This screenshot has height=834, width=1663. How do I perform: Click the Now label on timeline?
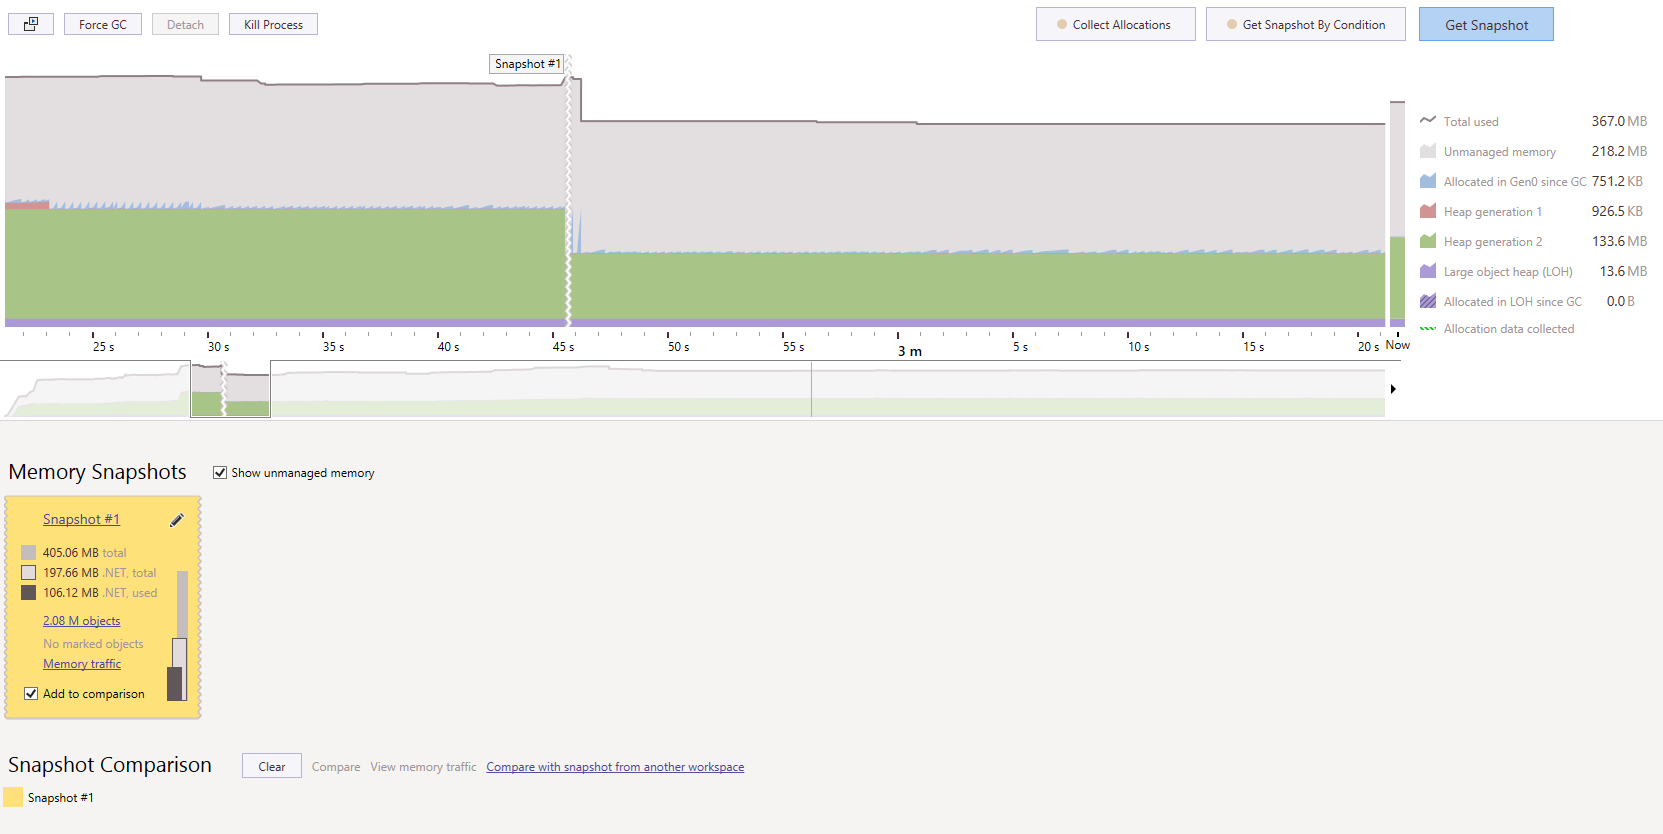pyautogui.click(x=1397, y=345)
